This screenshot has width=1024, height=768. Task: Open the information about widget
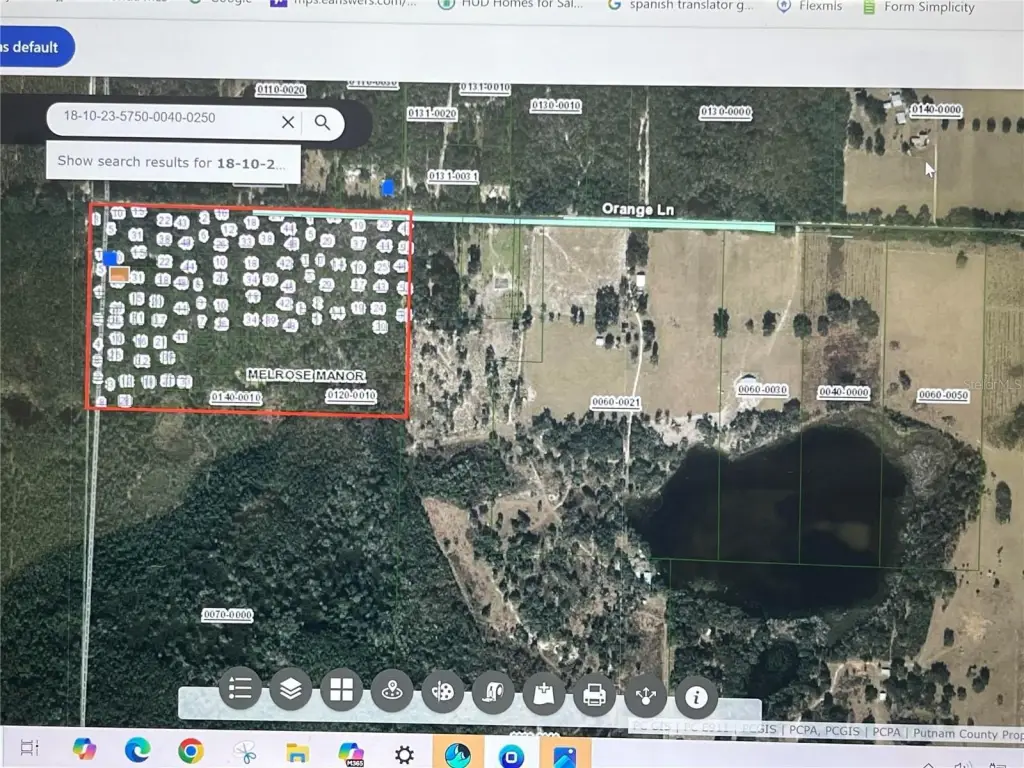696,696
